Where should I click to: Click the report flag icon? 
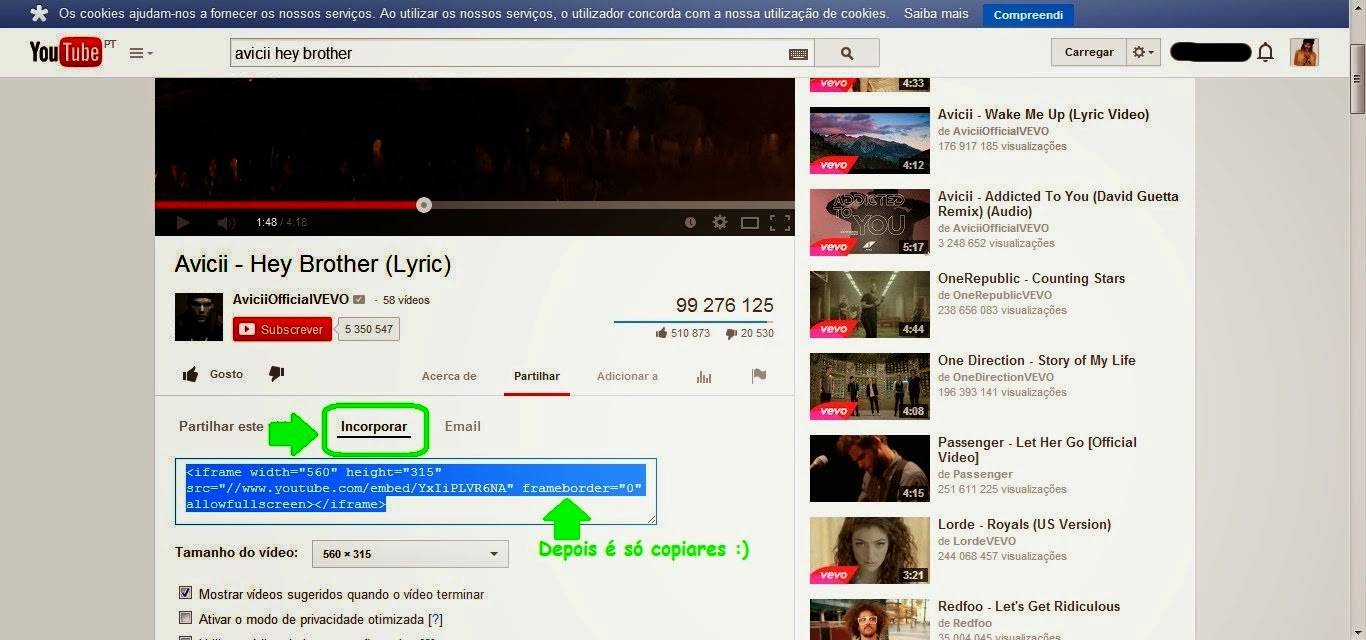(x=759, y=376)
